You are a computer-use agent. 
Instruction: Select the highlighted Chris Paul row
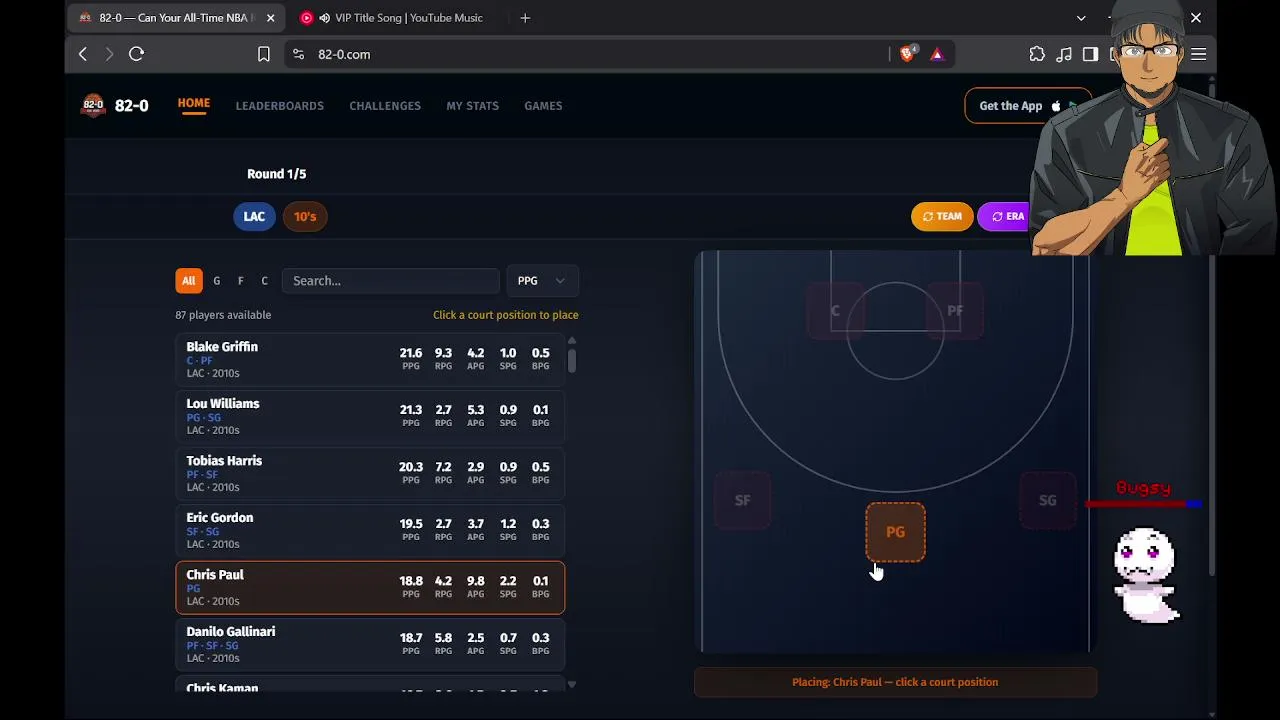coord(370,588)
